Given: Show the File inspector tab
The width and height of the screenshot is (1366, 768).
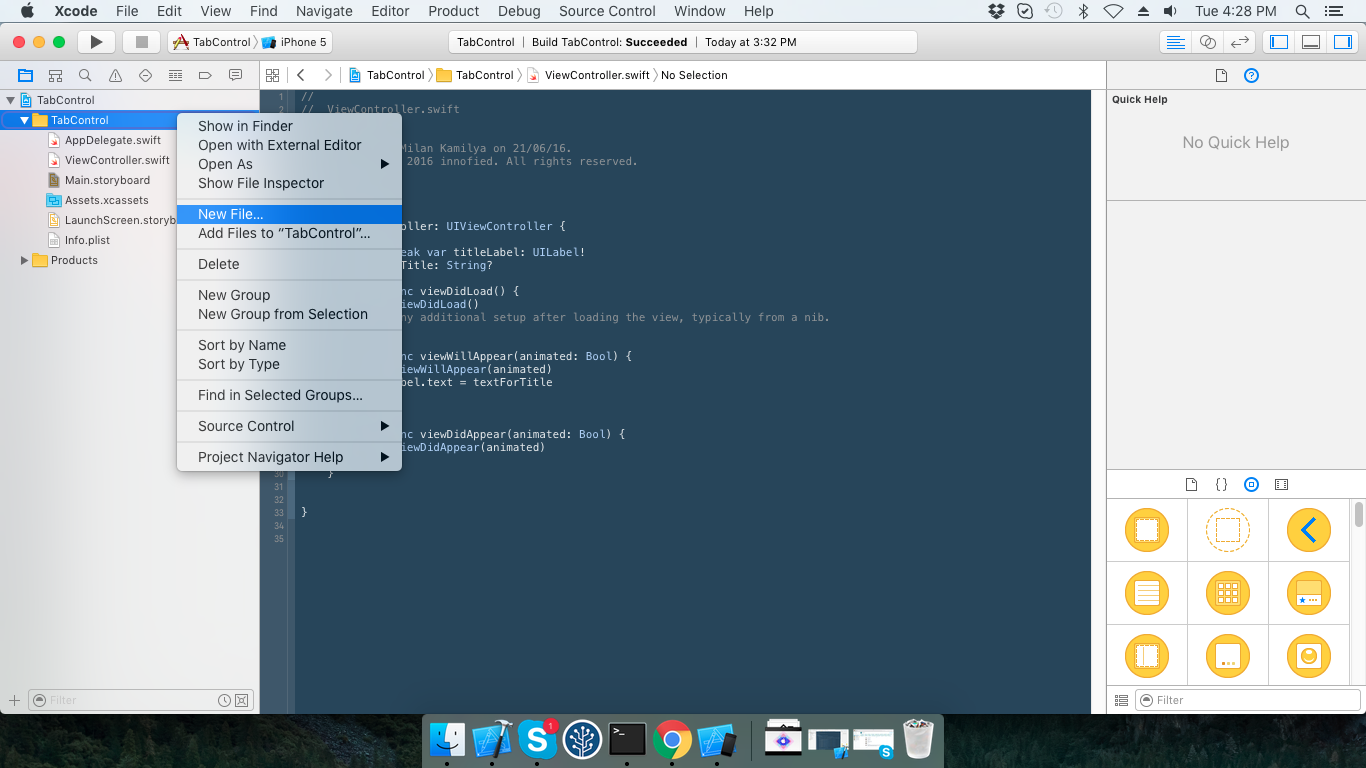Looking at the screenshot, I should pos(1221,75).
